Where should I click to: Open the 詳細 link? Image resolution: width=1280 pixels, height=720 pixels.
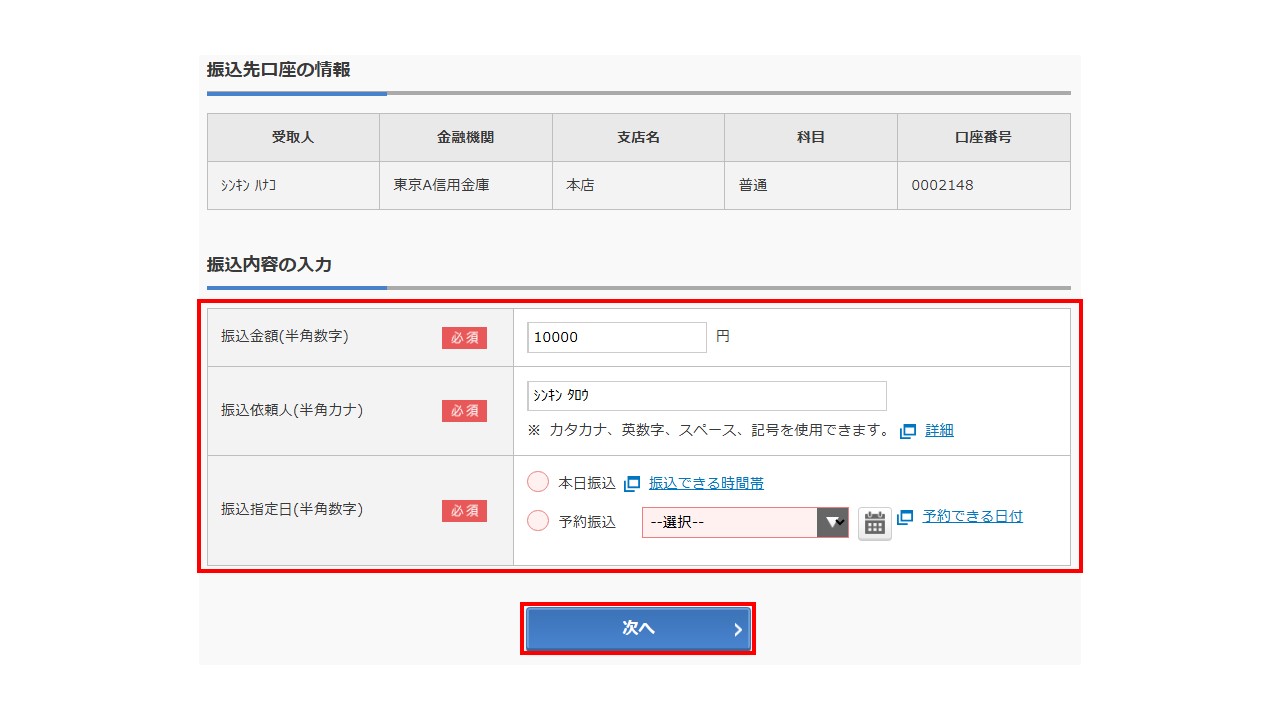point(939,430)
